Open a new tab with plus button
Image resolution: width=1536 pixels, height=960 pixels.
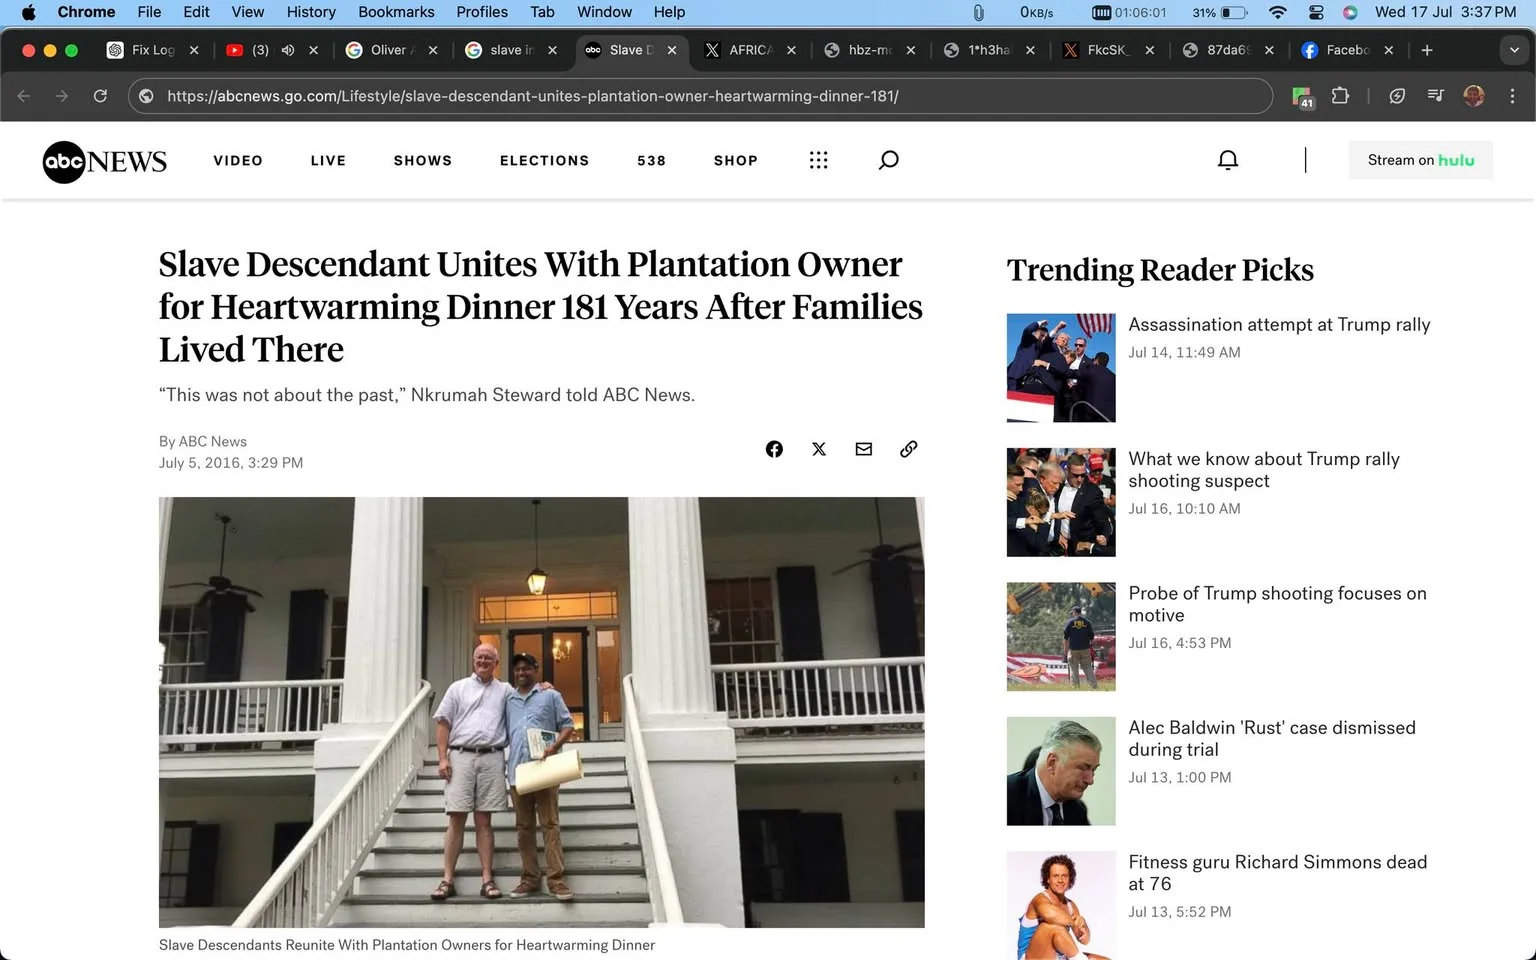pyautogui.click(x=1427, y=50)
